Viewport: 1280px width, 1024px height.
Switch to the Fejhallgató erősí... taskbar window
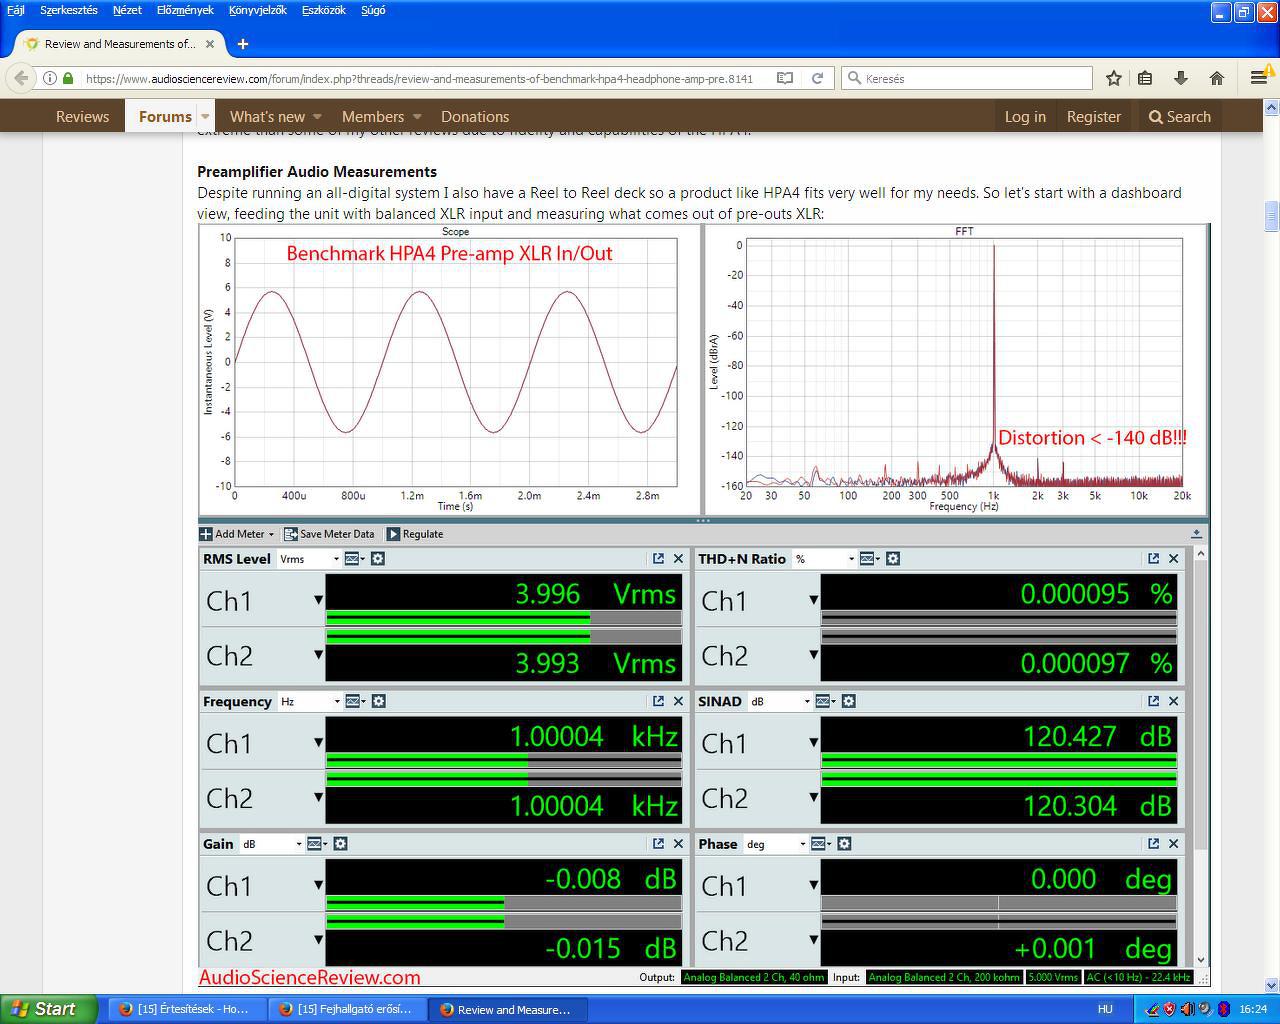[348, 1009]
